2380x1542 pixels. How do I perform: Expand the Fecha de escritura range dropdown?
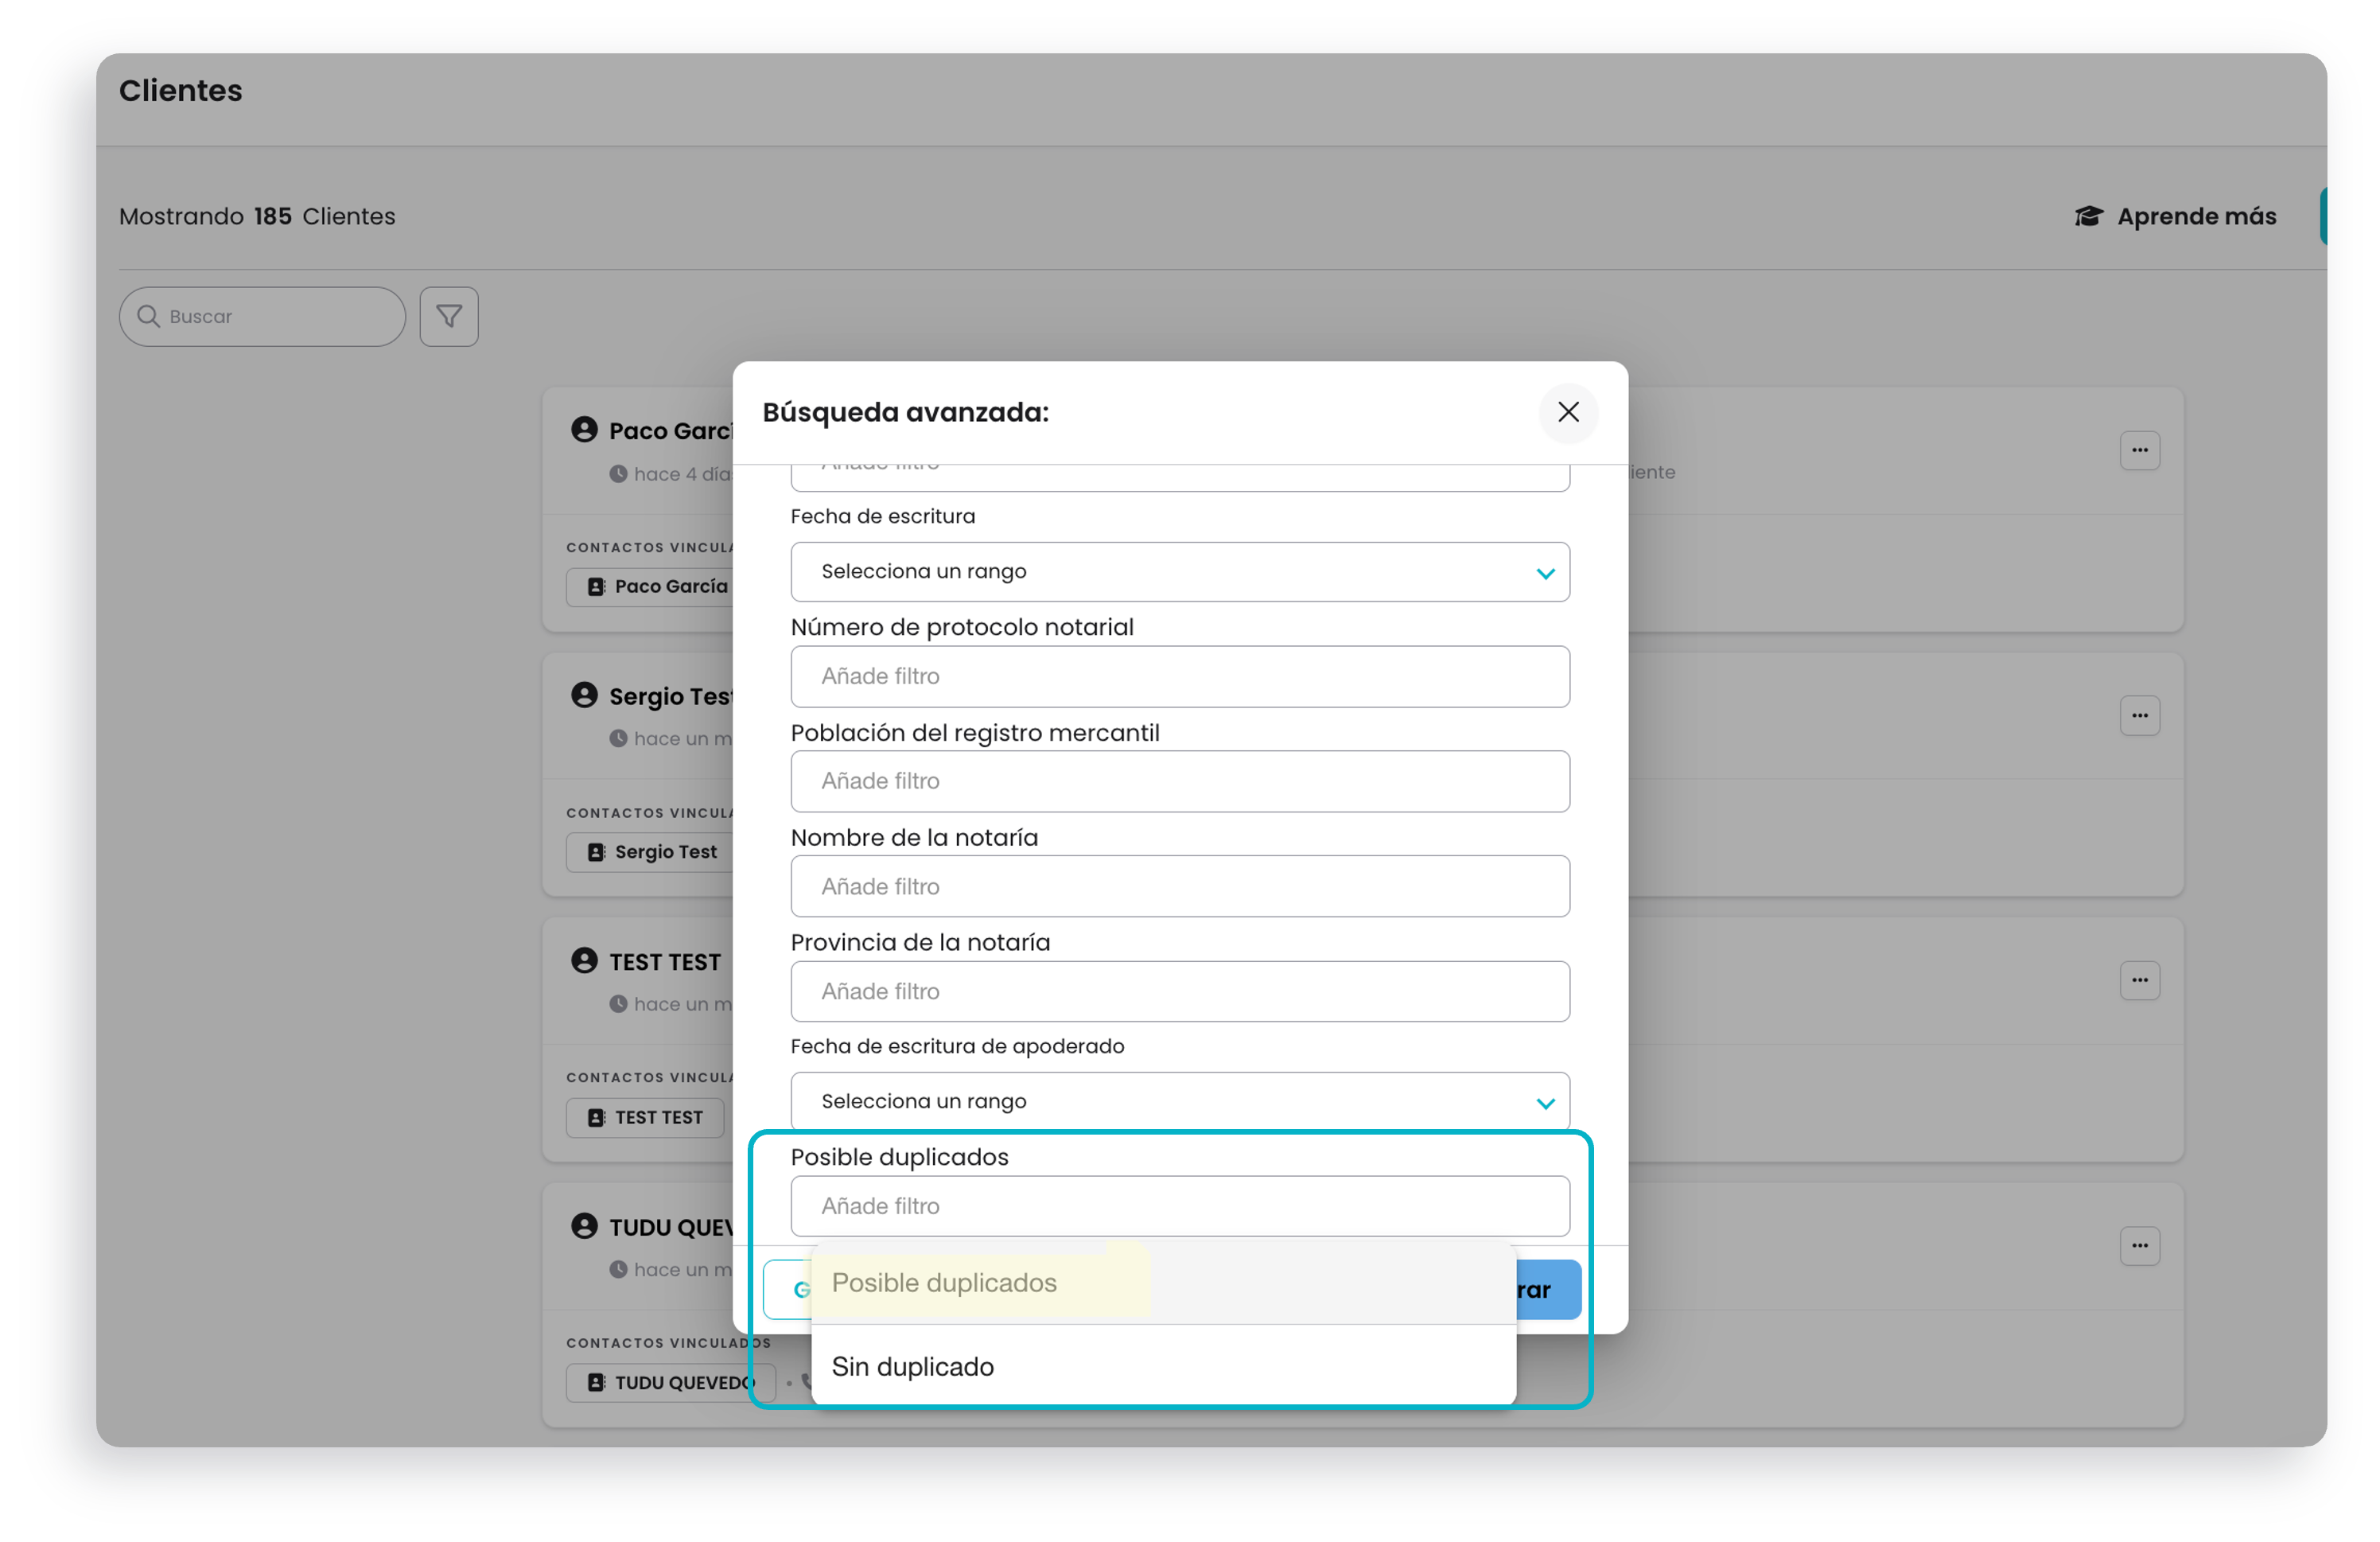1180,572
